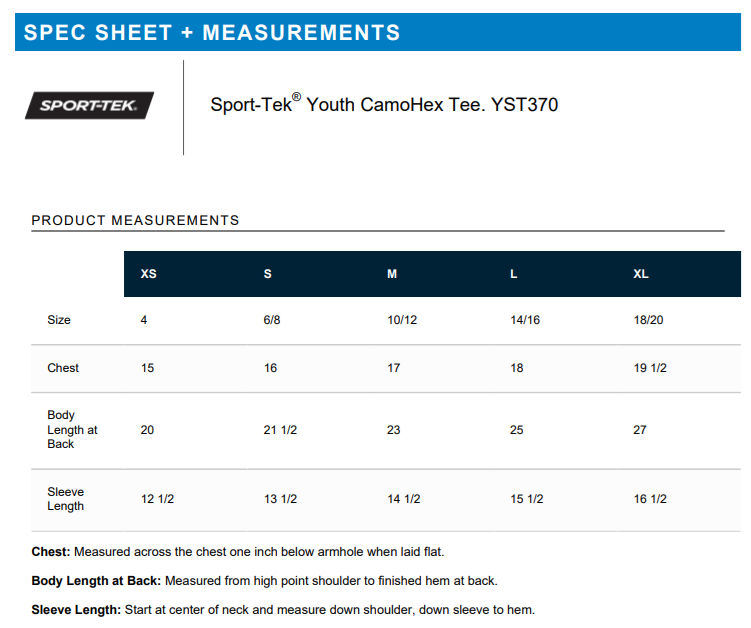Click the 16 1/2 sleeve length value
This screenshot has height=628, width=751.
[650, 499]
